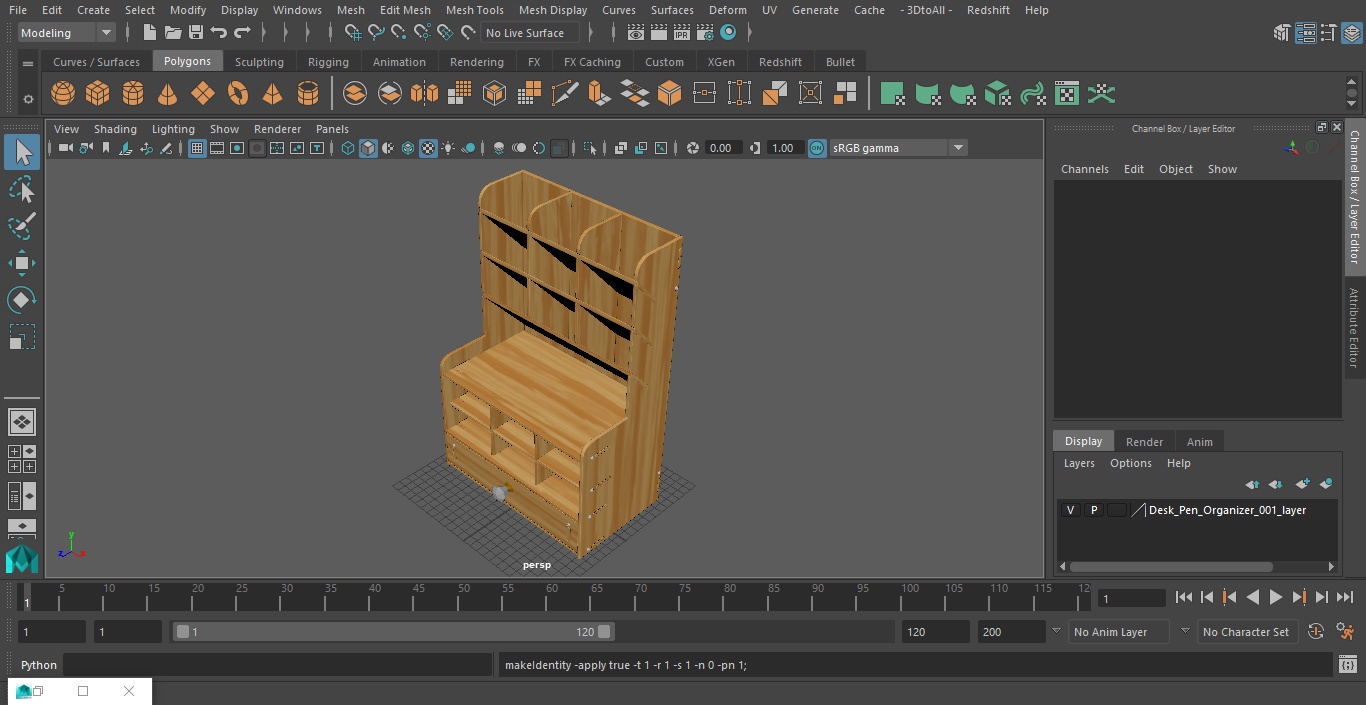Open the Modeling menu set dropdown

67,33
